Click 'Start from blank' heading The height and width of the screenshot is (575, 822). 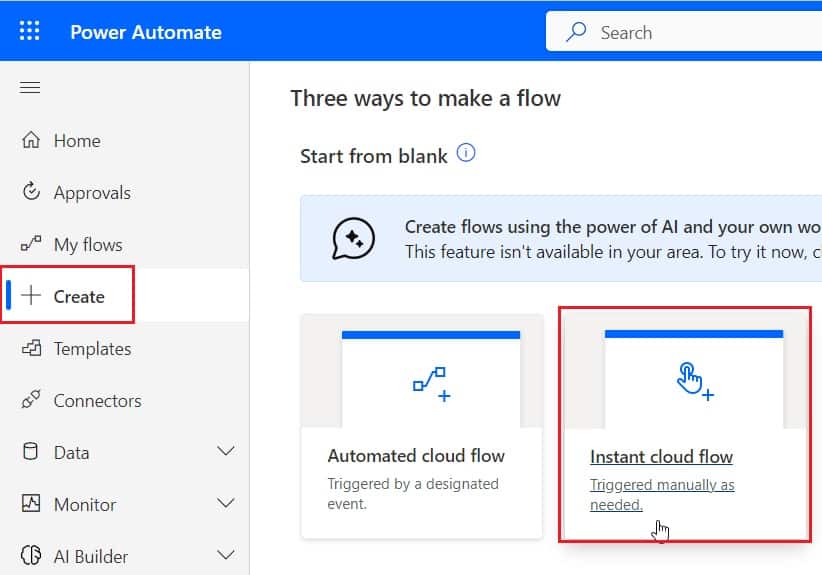pos(374,156)
